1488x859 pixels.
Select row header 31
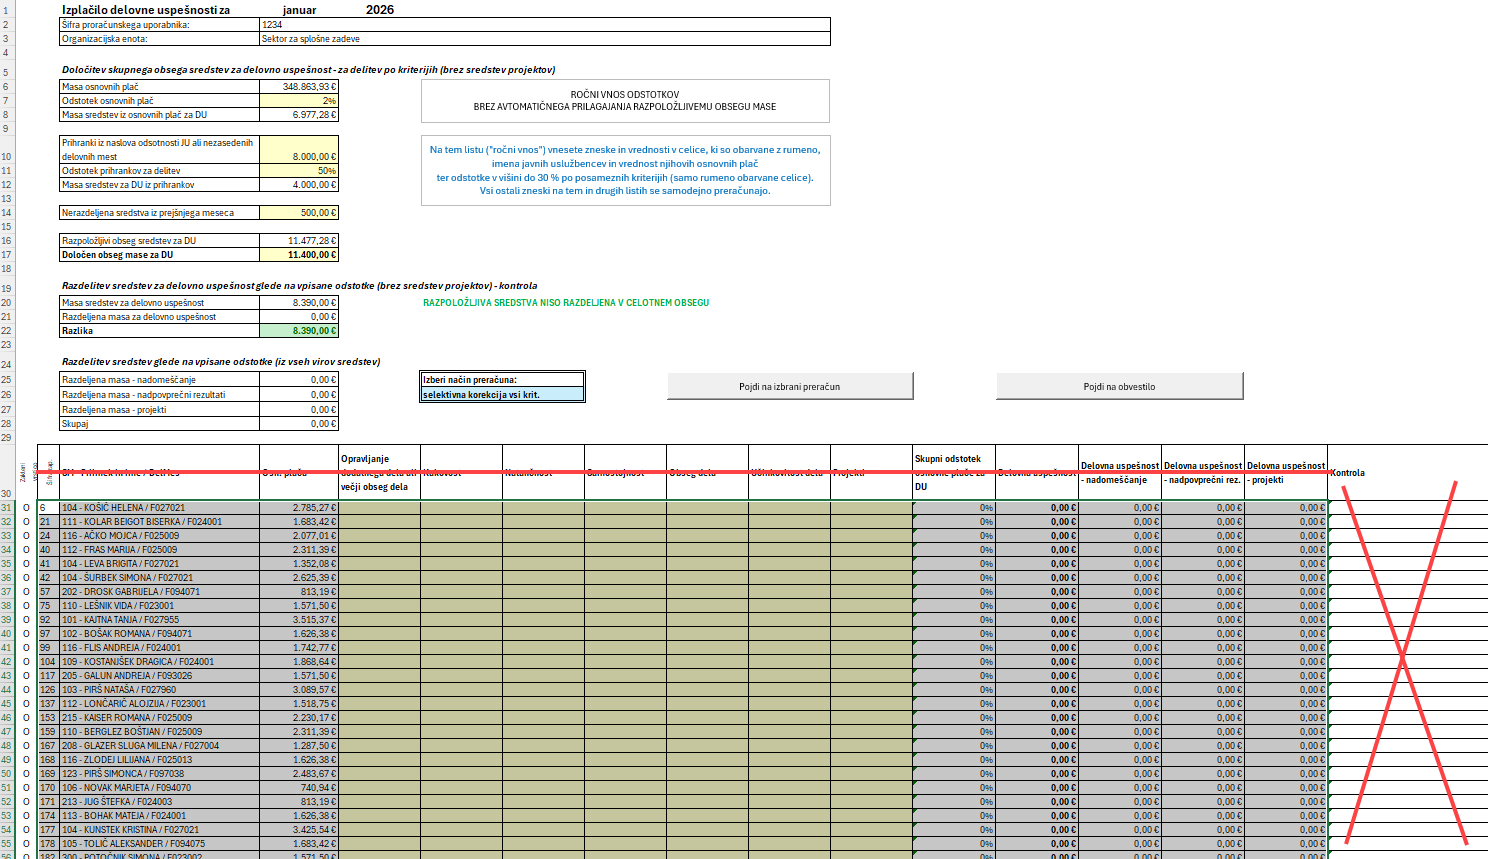click(x=7, y=508)
